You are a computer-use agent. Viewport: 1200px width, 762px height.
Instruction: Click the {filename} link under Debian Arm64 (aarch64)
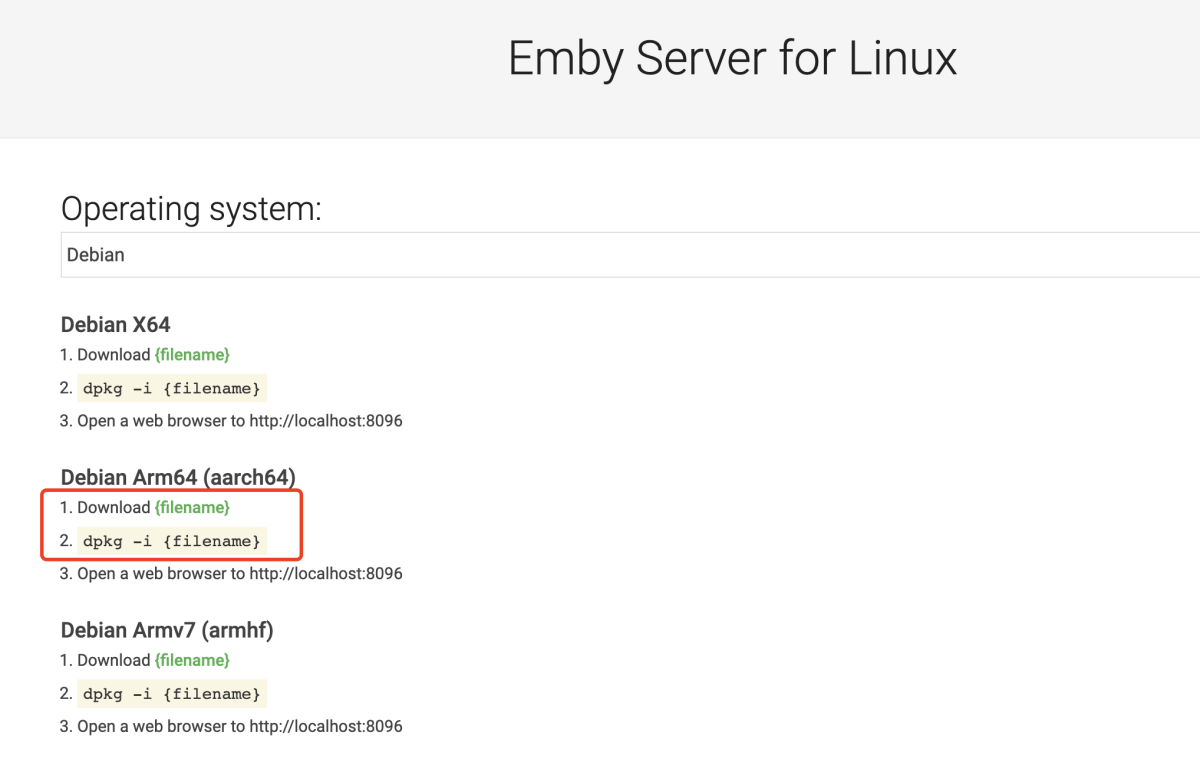coord(192,508)
